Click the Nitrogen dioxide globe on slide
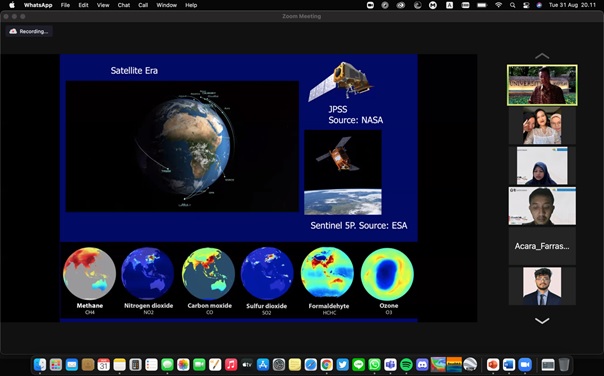The width and height of the screenshot is (604, 376). point(148,274)
